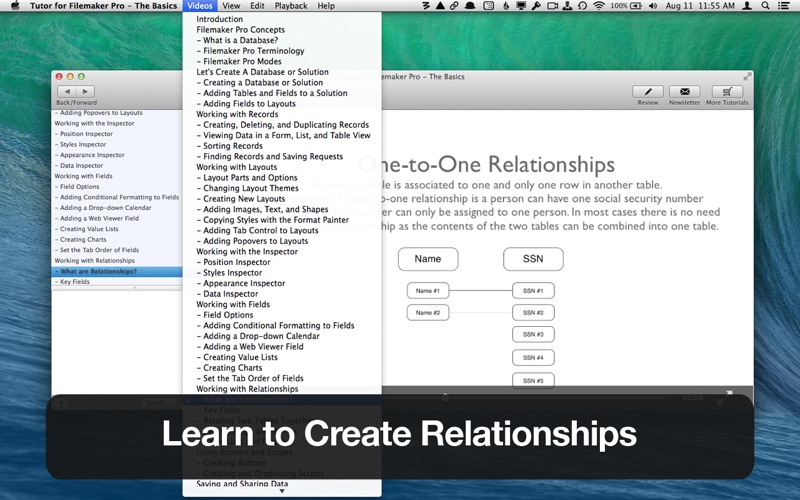The height and width of the screenshot is (500, 800).
Task: Open the Edit menu
Action: pyautogui.click(x=257, y=6)
